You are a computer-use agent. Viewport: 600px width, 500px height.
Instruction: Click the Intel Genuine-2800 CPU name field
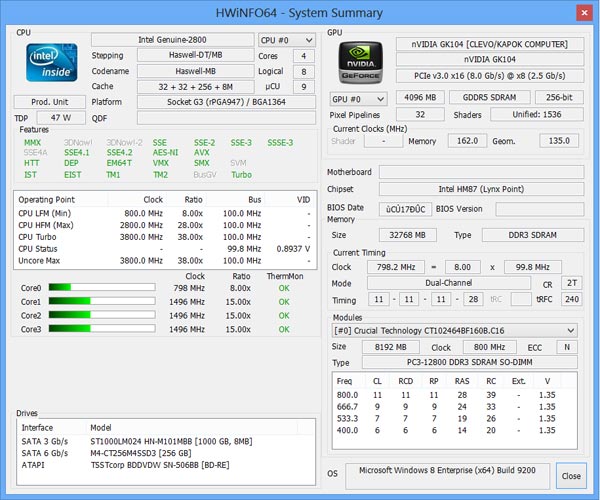(x=173, y=40)
